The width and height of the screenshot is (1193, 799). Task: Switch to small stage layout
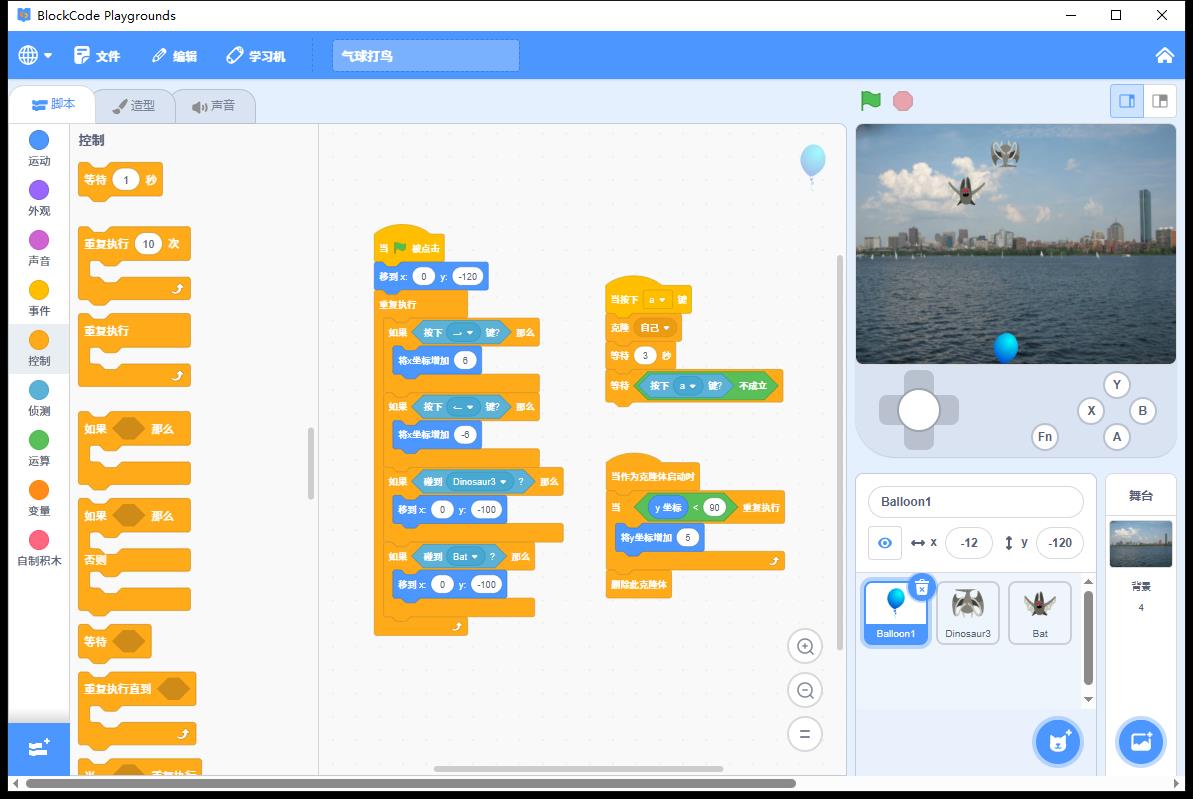(x=1160, y=101)
